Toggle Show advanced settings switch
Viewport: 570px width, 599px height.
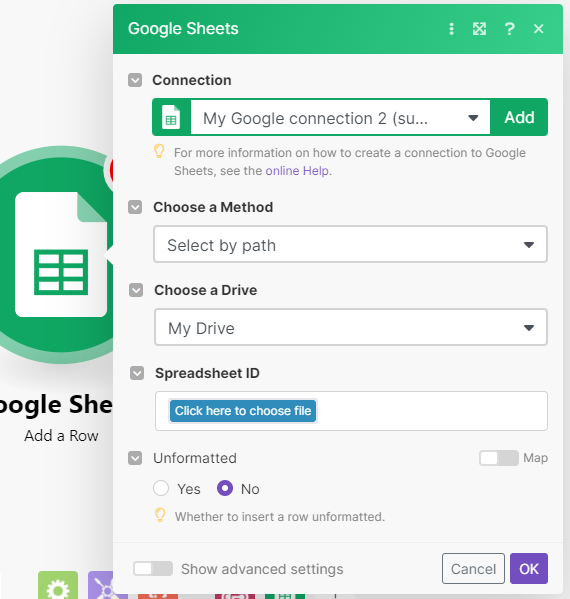pyautogui.click(x=153, y=569)
